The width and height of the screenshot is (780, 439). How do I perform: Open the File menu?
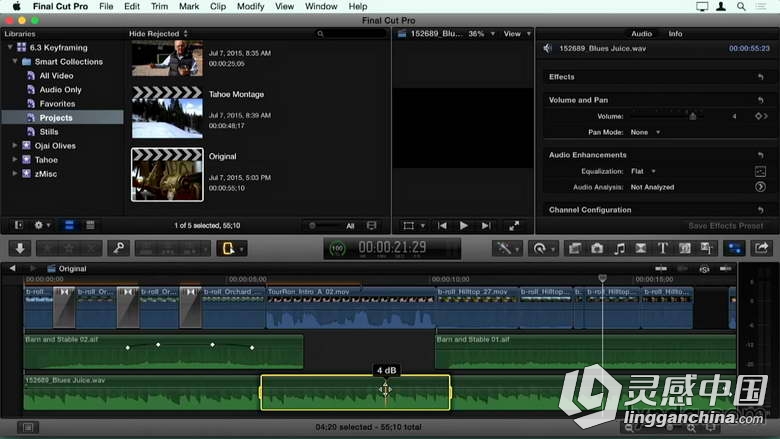106,6
